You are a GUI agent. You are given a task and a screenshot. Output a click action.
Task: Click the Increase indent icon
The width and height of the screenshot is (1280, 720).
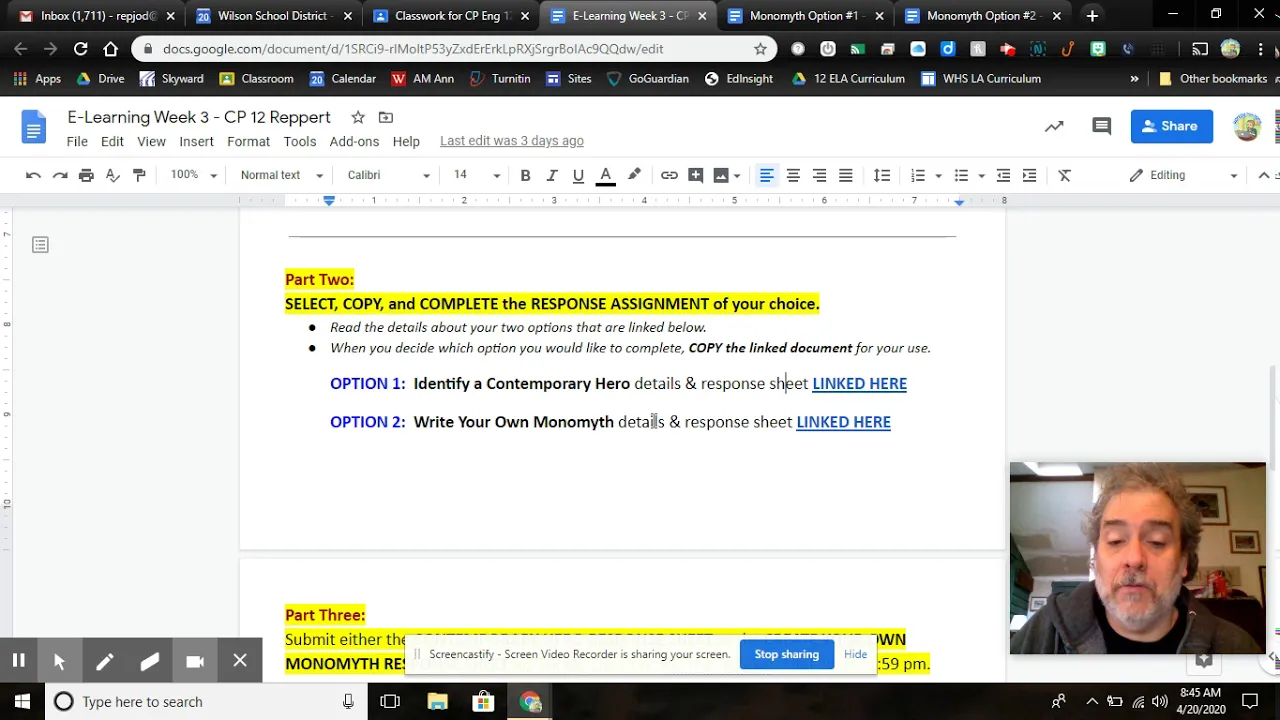pos(1029,175)
